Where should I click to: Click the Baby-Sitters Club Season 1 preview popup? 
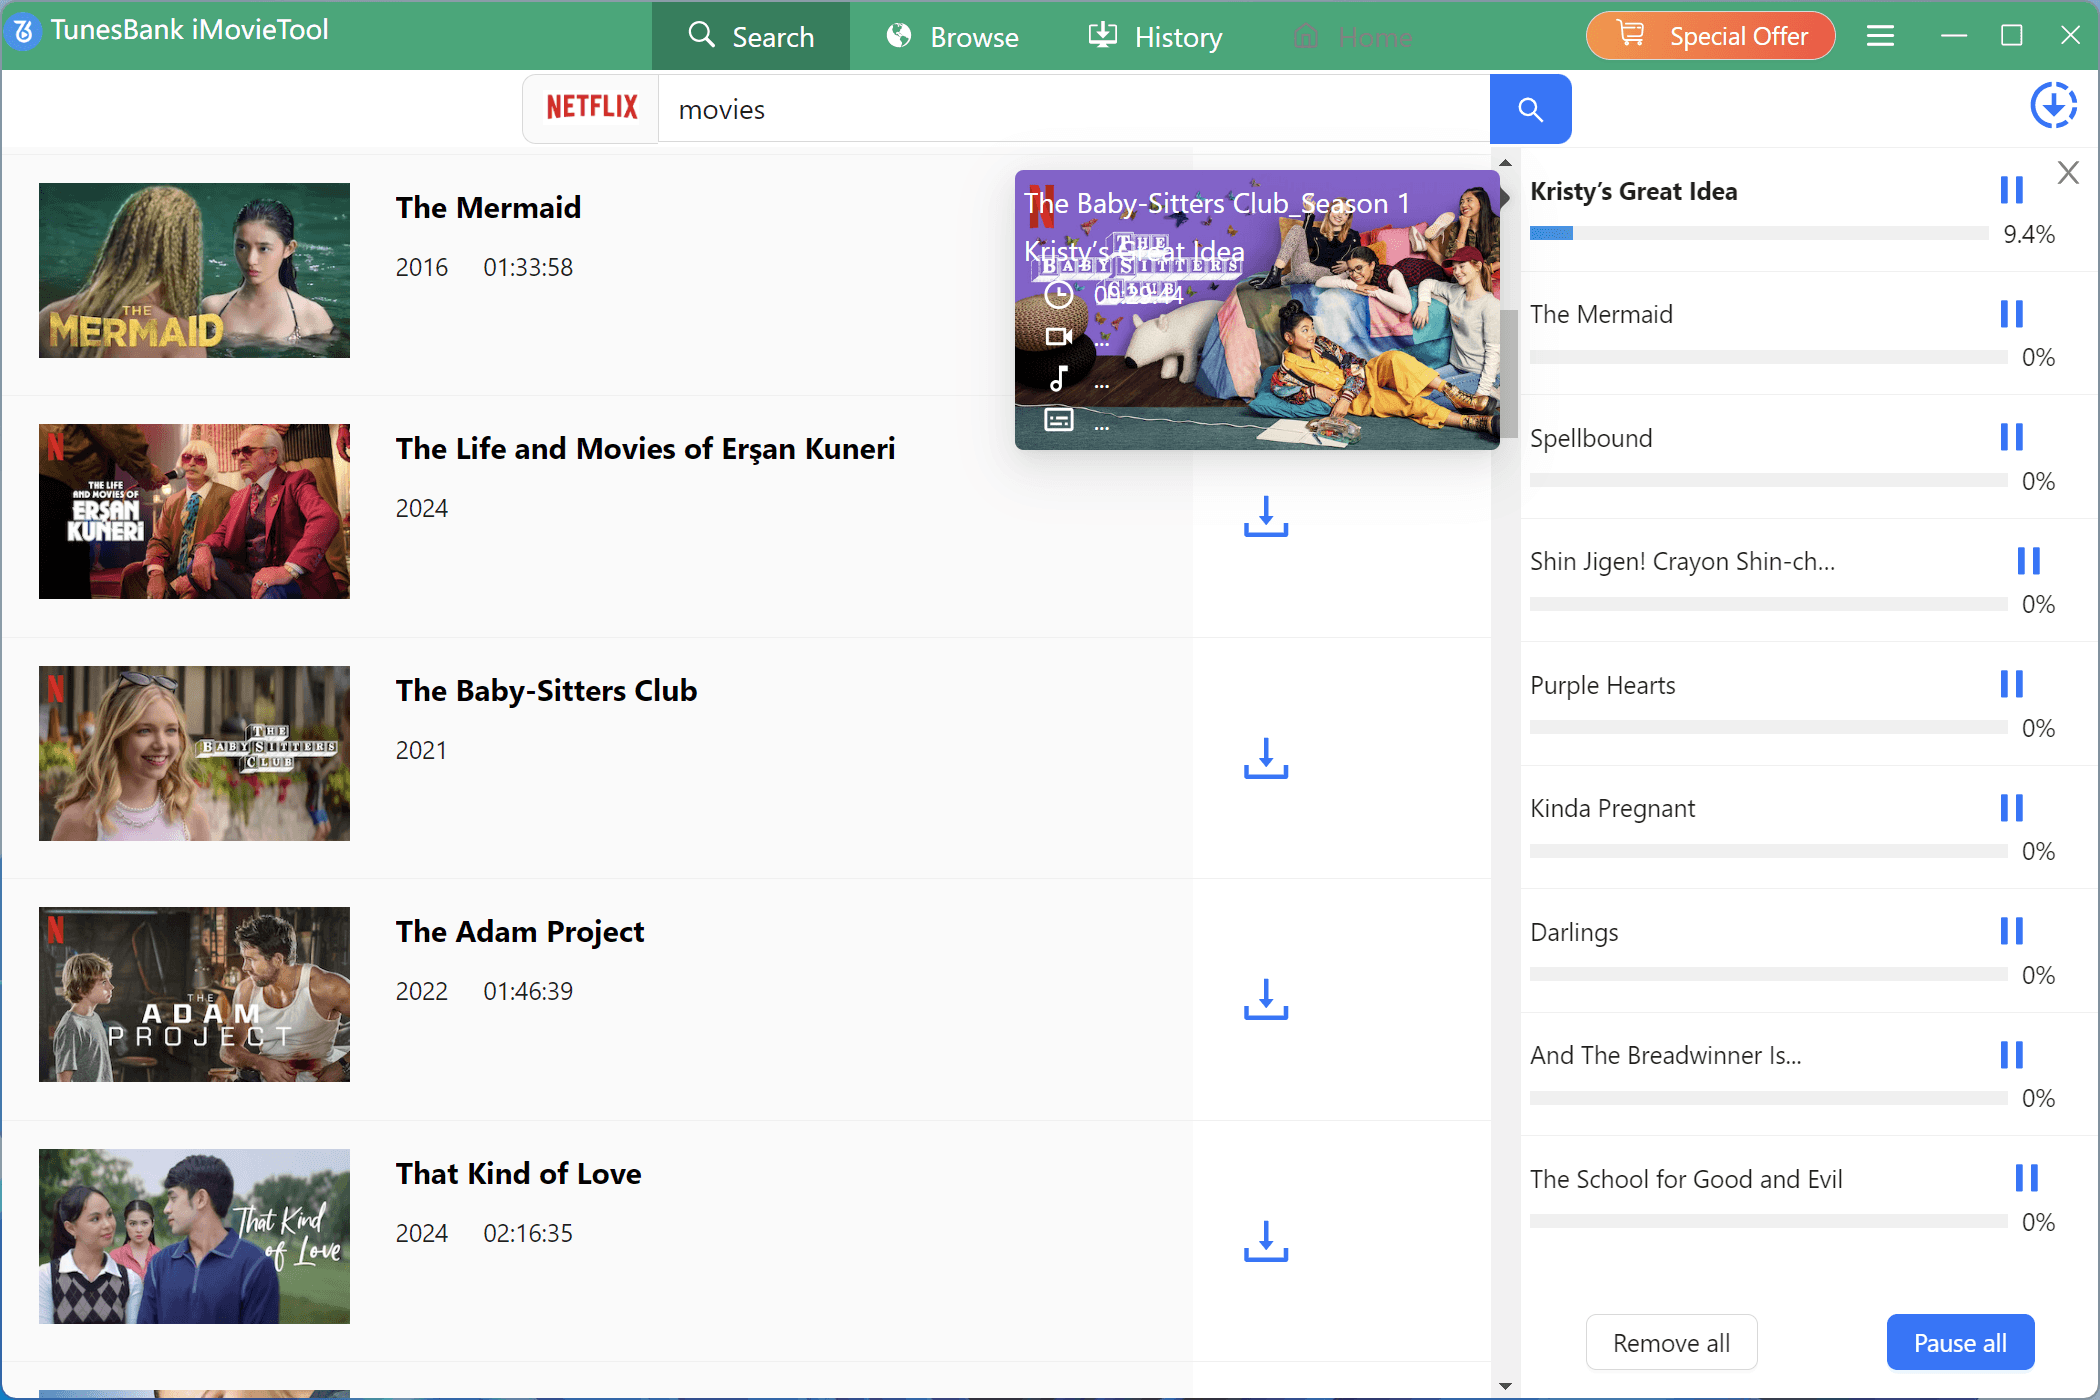point(1257,310)
